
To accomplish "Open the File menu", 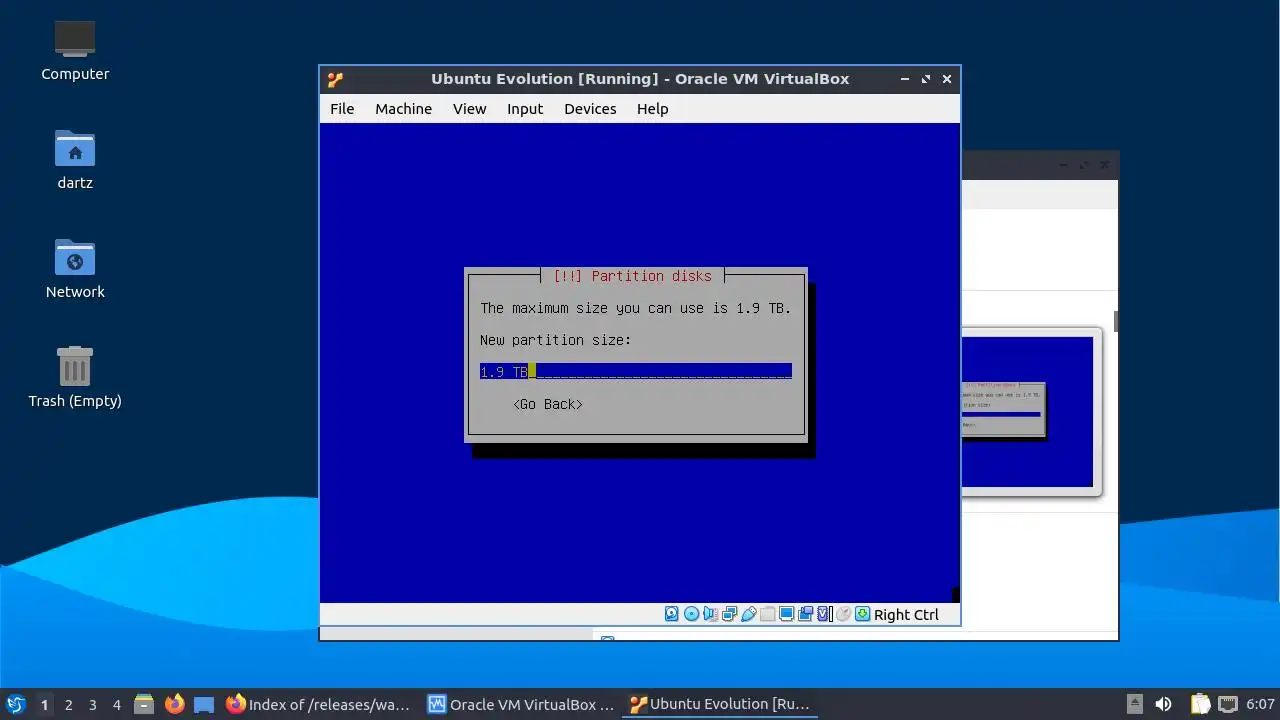I will tap(342, 109).
